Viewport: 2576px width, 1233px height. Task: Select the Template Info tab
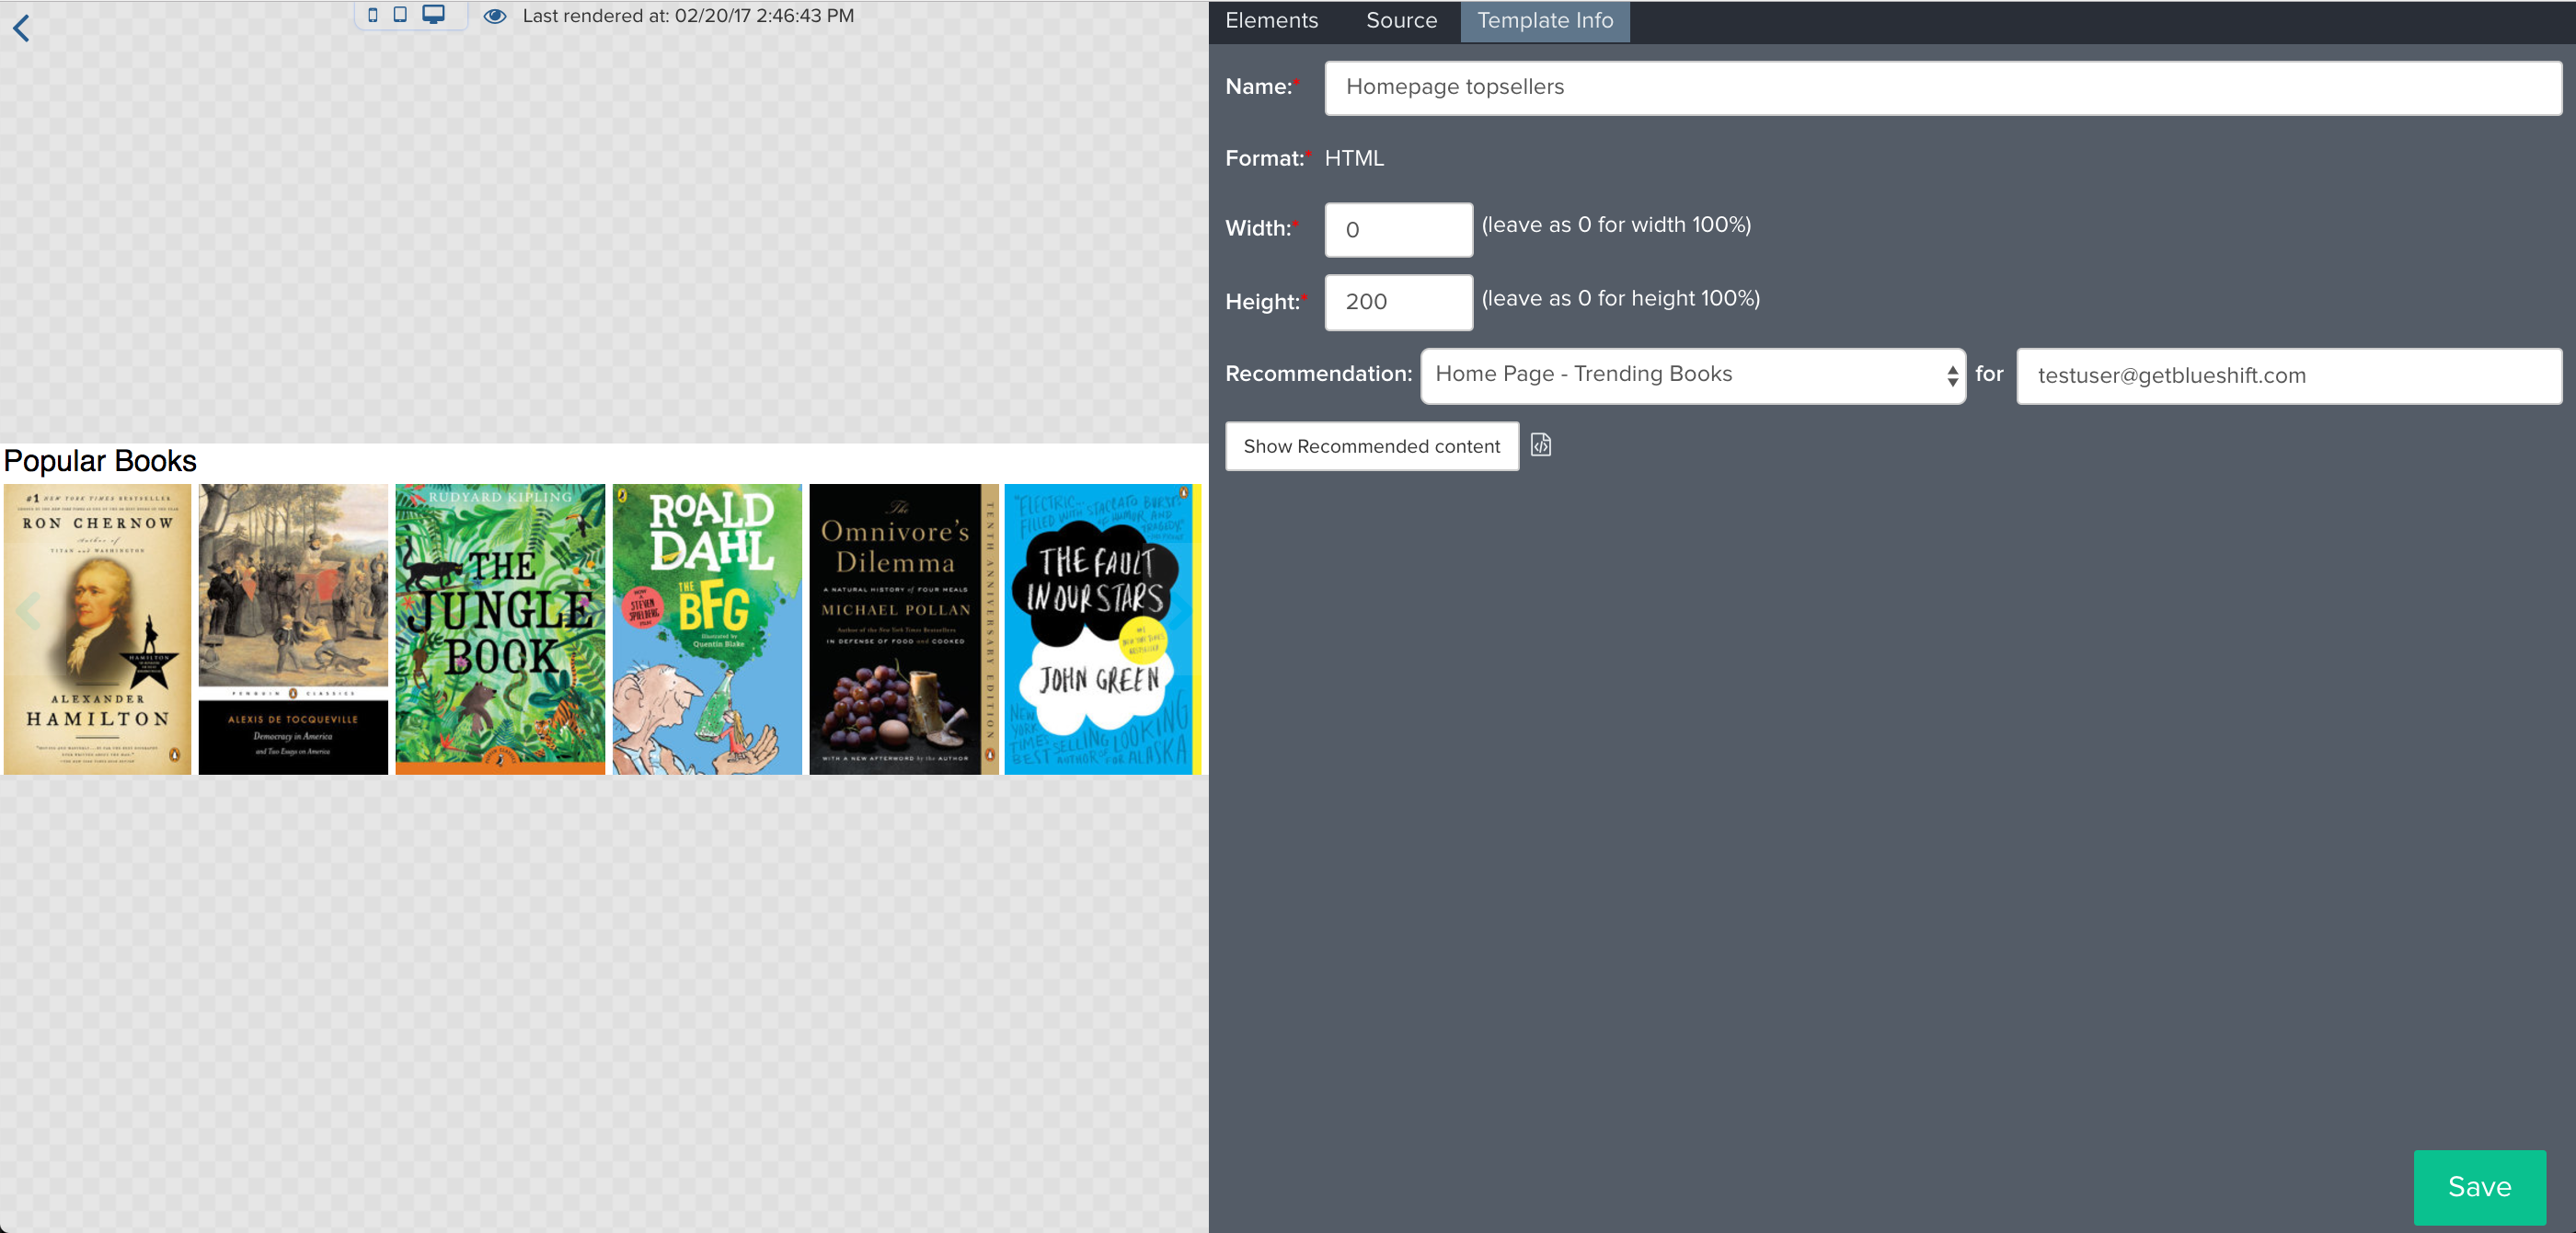1545,21
